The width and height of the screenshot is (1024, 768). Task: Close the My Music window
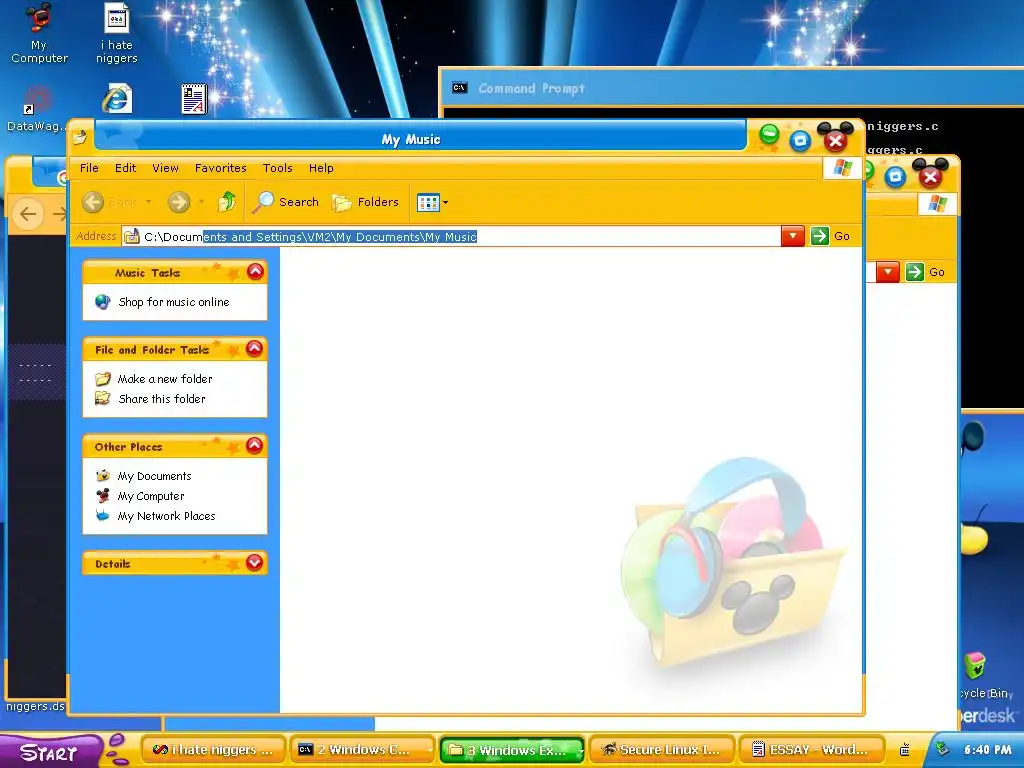pos(835,138)
